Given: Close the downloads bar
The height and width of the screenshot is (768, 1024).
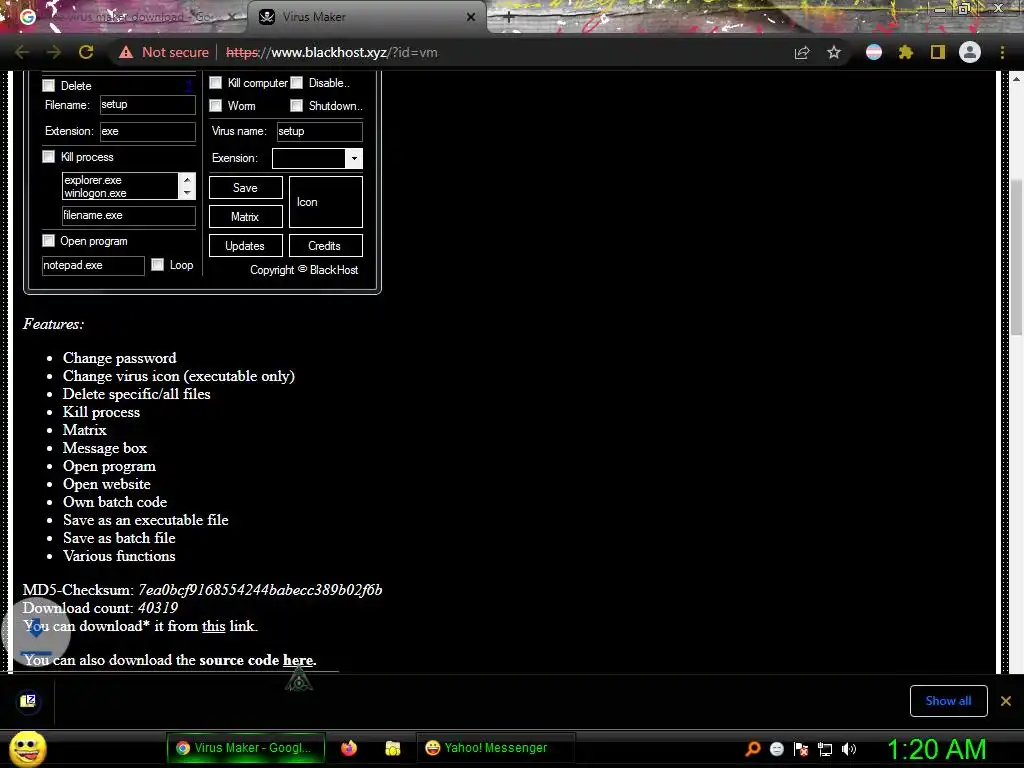Looking at the screenshot, I should (x=1006, y=701).
